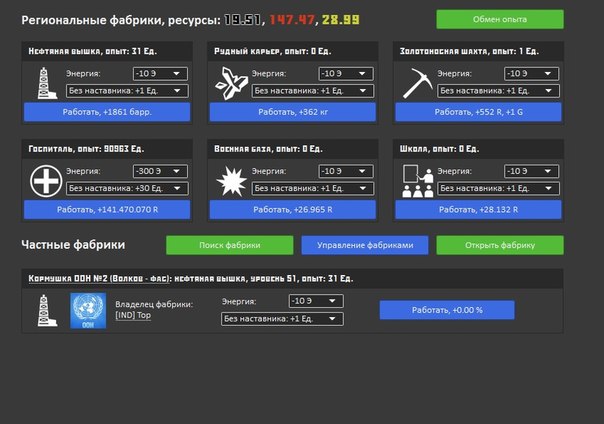Open energy dropdown for Золотоносная шахта
The width and height of the screenshot is (604, 424).
532,74
